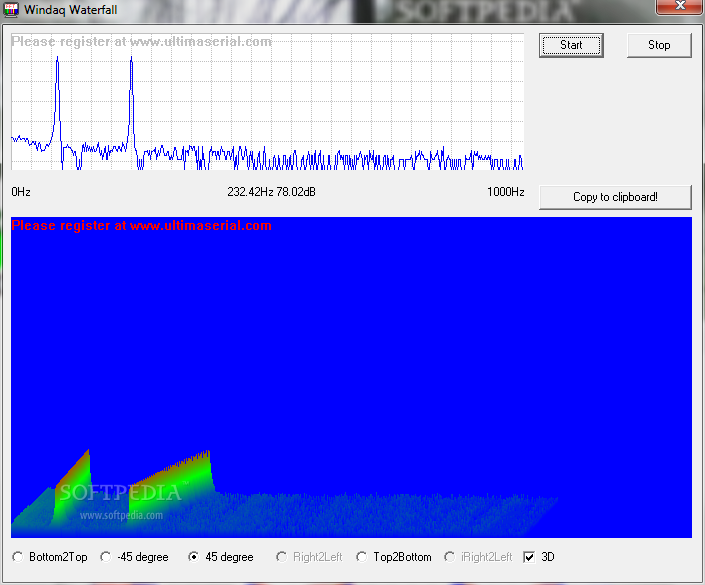Click the Start button
The height and width of the screenshot is (585, 705).
coord(571,45)
